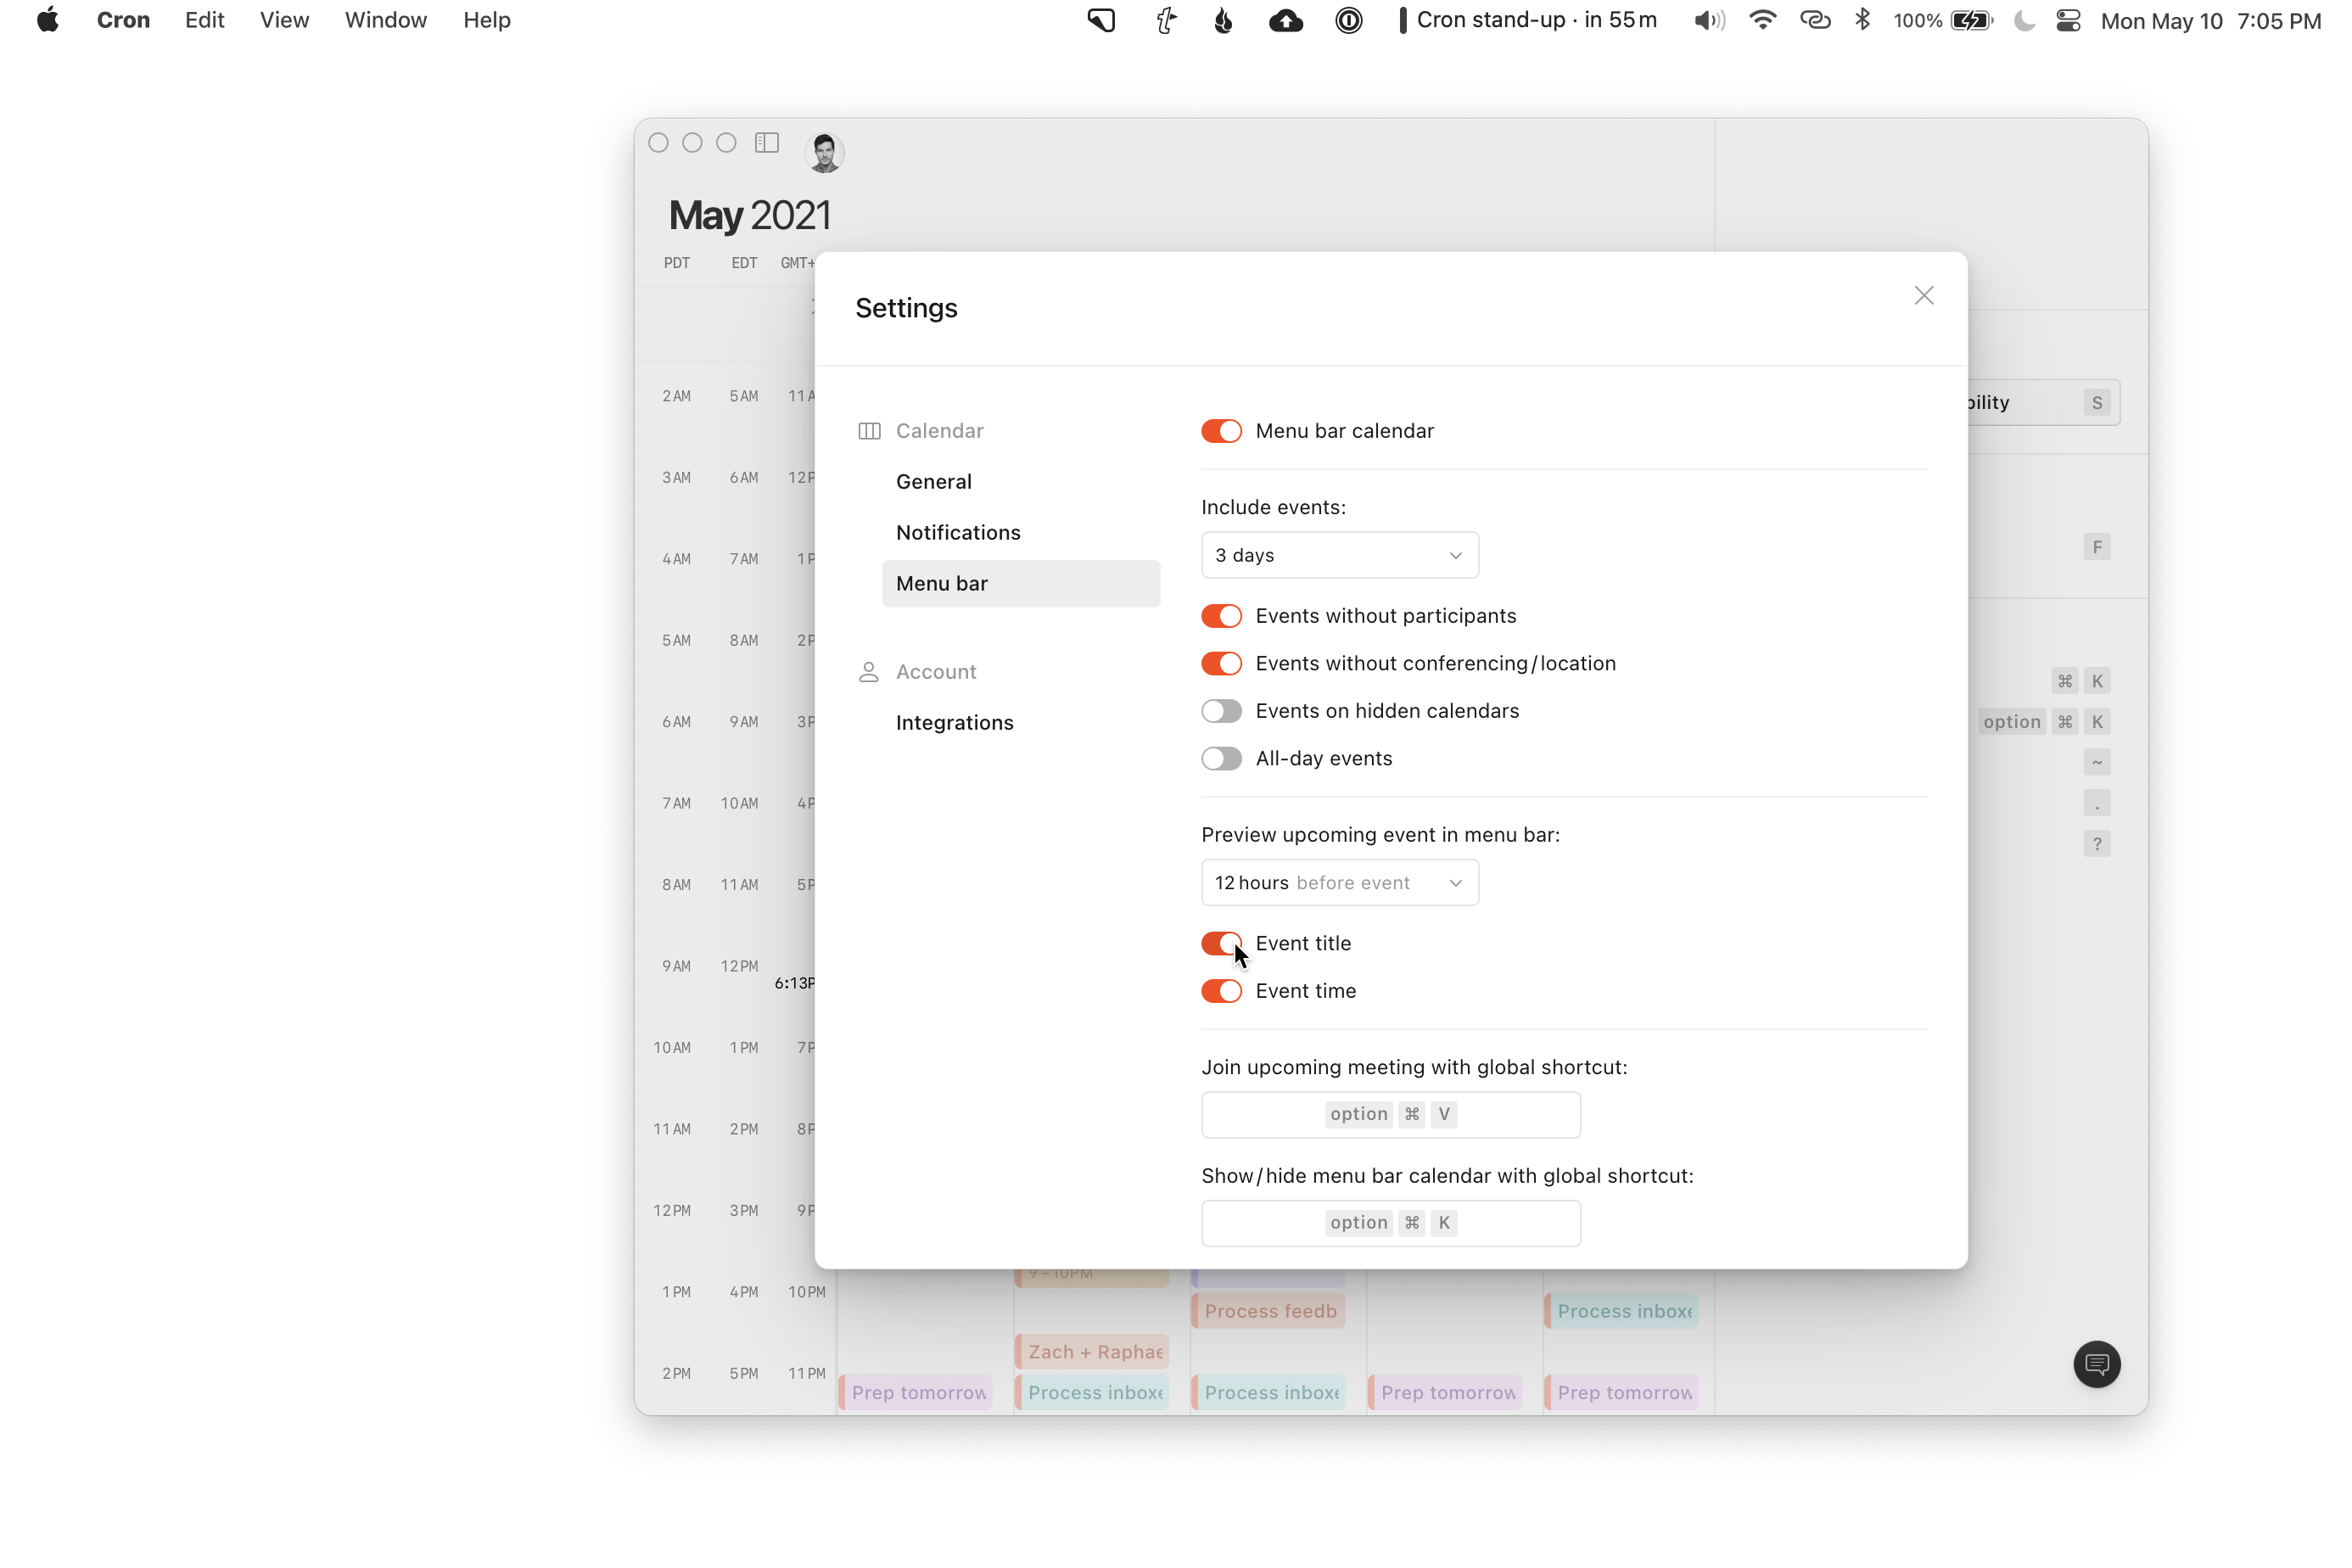Click the 1Password icon in menu bar
The image size is (2352, 1568).
[1348, 20]
